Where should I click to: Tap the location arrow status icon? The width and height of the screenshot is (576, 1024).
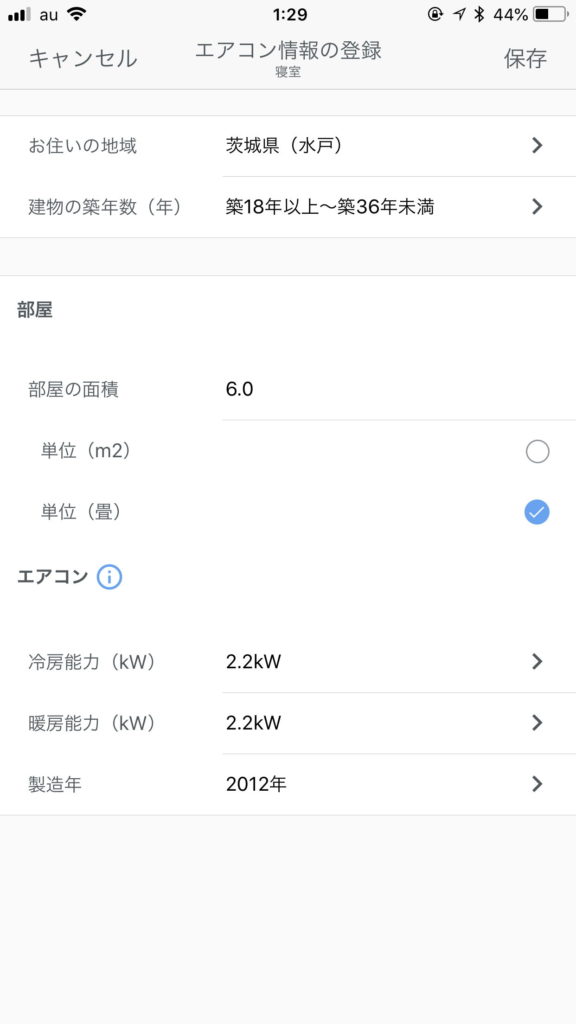[x=459, y=14]
